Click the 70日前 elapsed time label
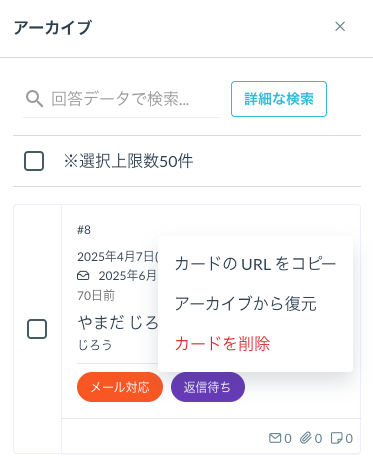 click(x=96, y=295)
